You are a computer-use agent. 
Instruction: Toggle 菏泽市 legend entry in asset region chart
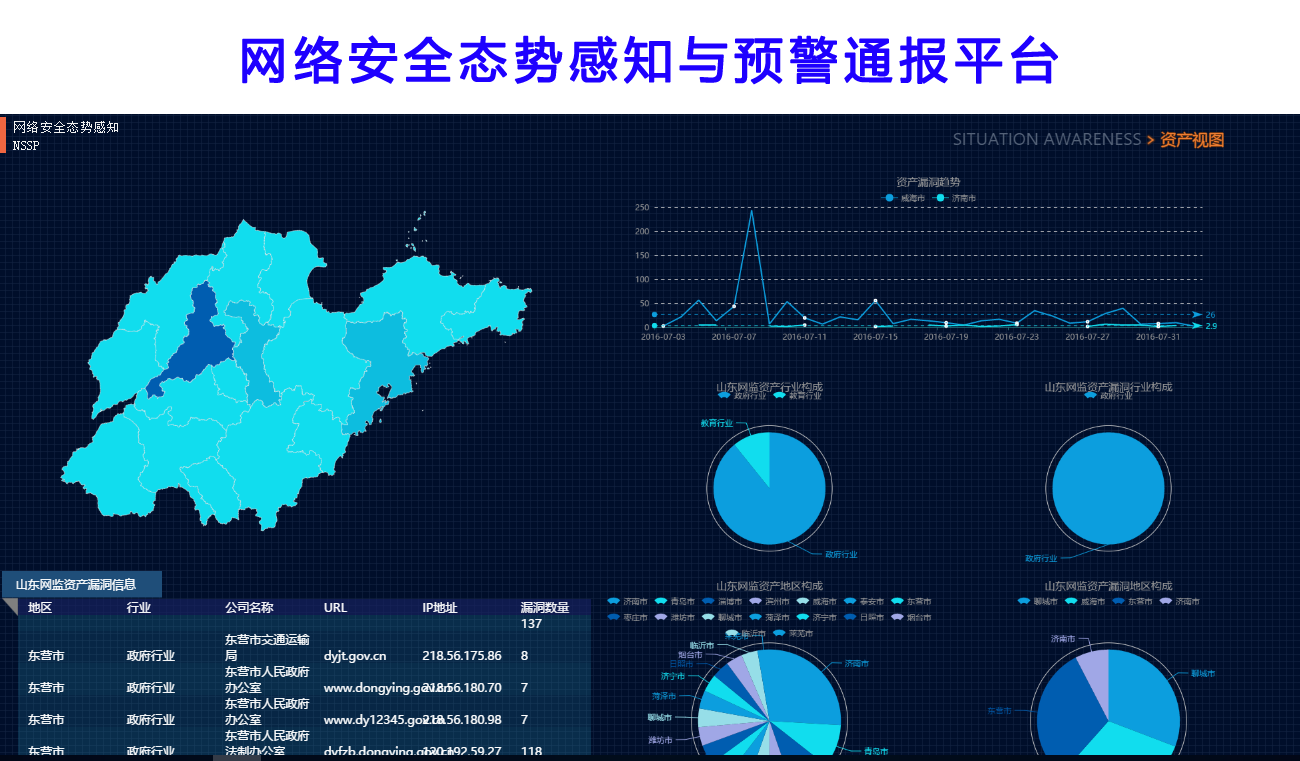769,618
